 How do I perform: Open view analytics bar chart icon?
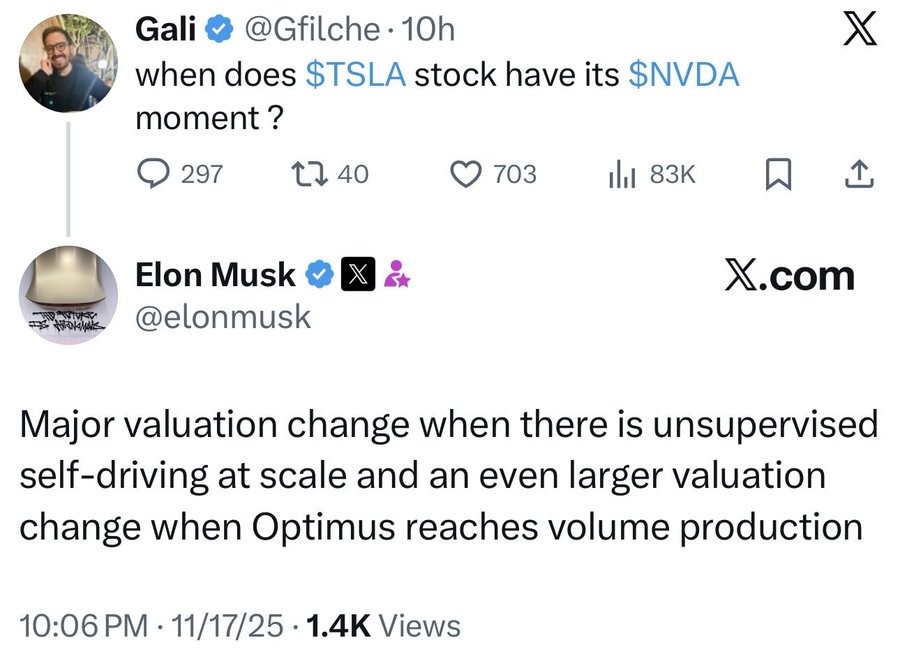623,175
